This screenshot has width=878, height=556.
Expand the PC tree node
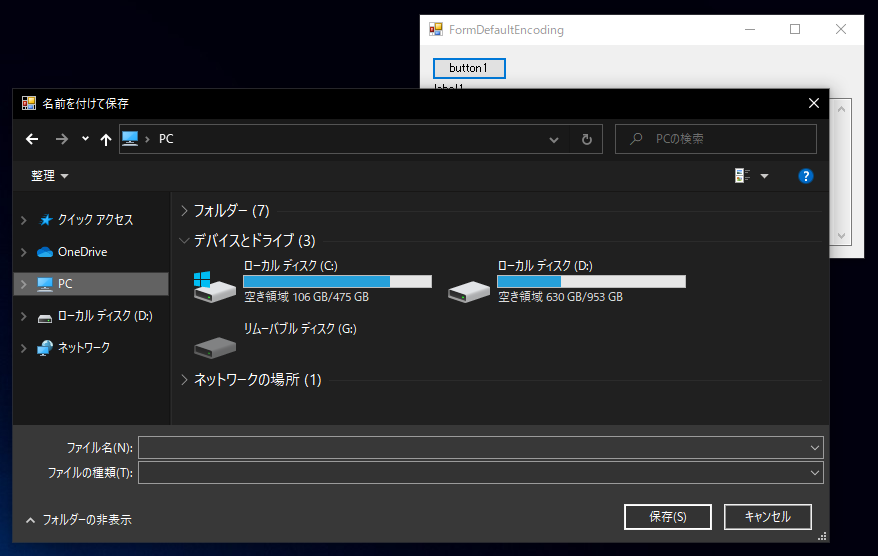click(24, 284)
